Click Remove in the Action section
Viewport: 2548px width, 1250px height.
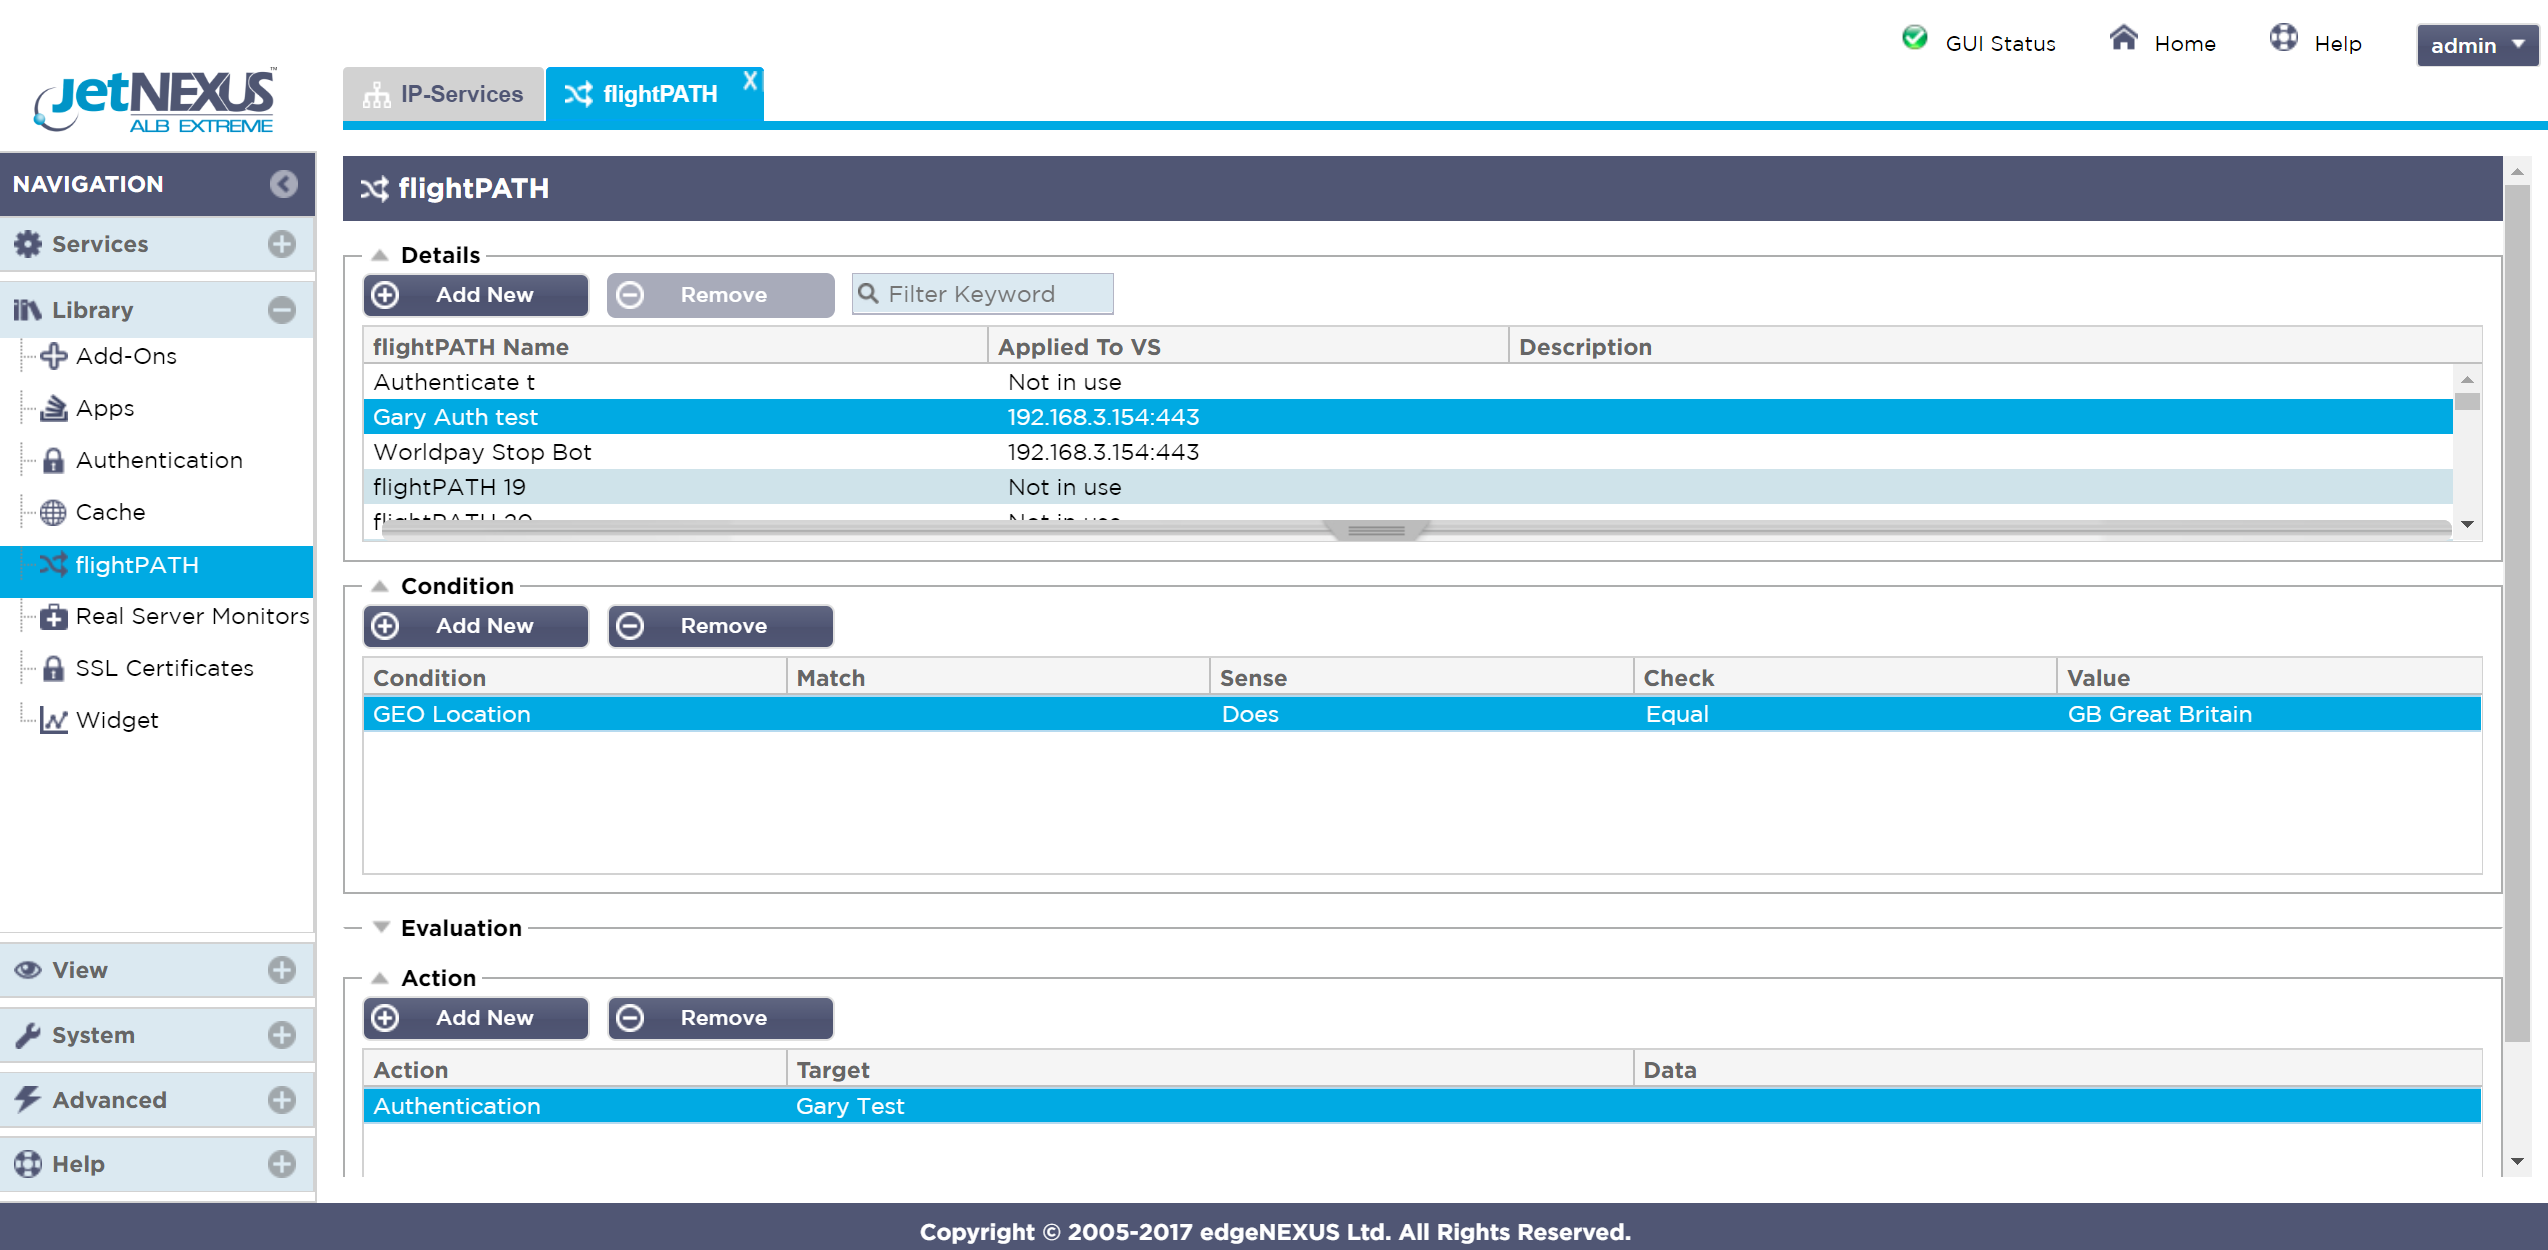coord(720,1018)
